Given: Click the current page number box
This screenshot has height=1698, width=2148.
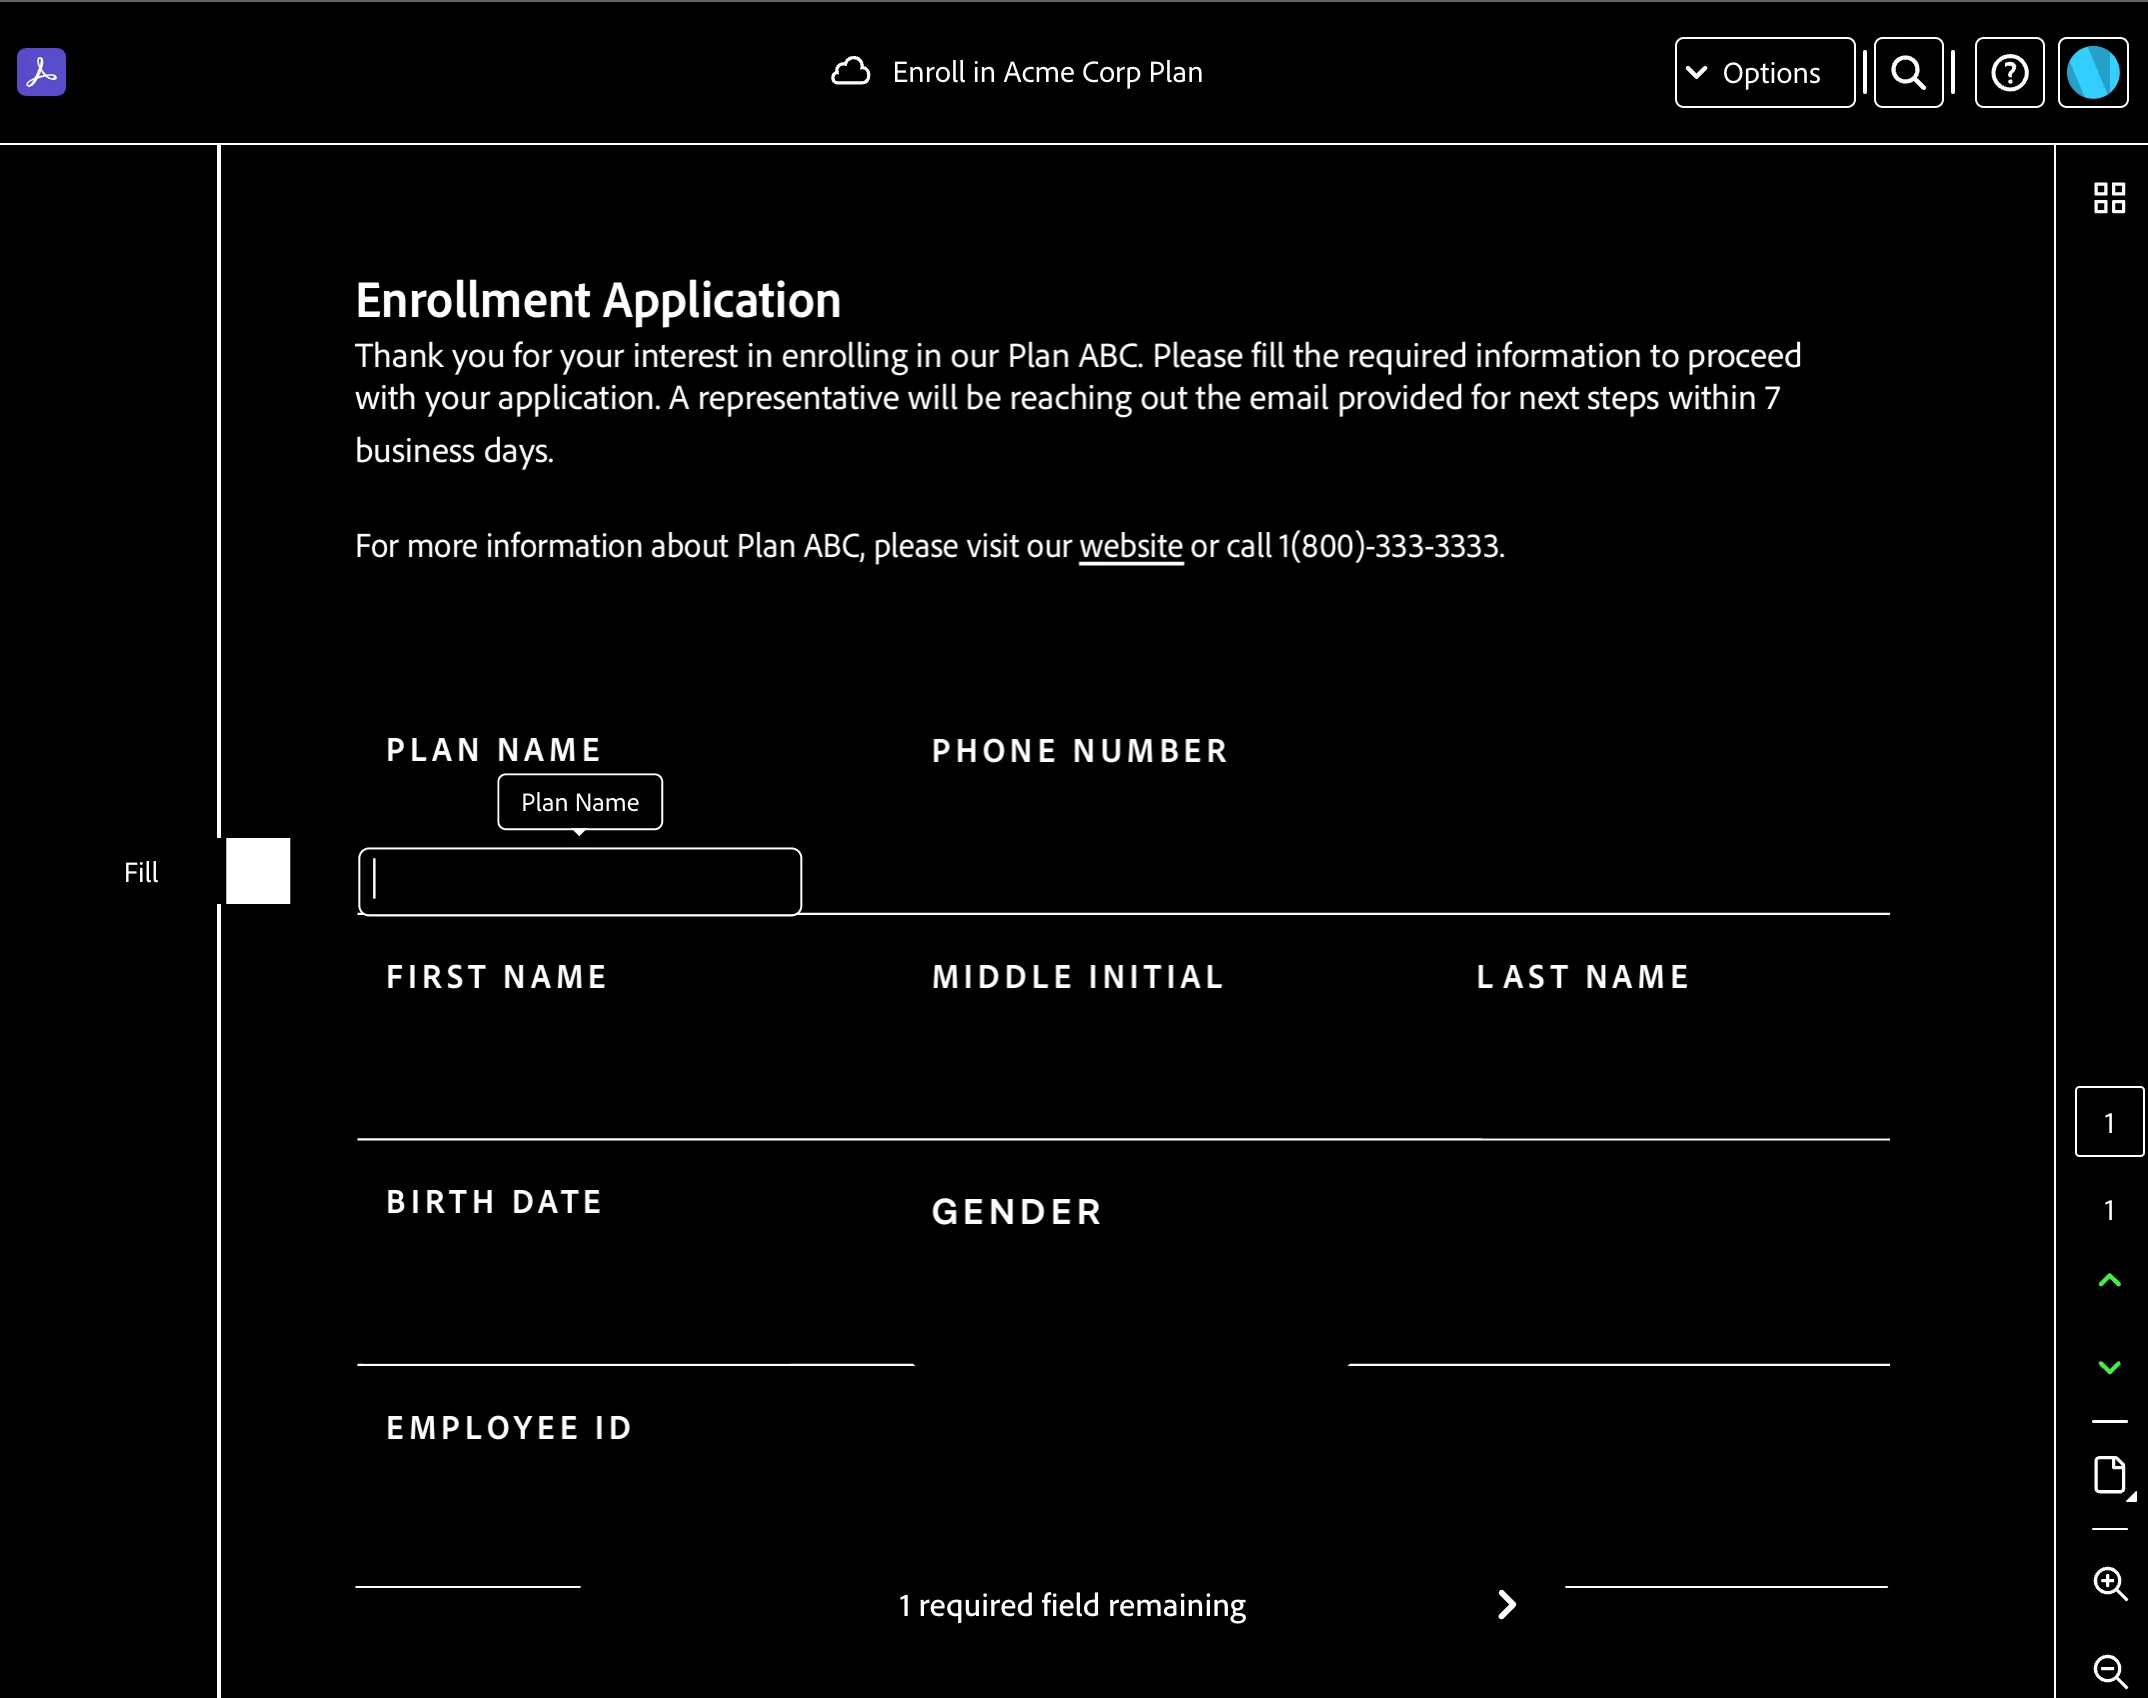Looking at the screenshot, I should coord(2109,1122).
